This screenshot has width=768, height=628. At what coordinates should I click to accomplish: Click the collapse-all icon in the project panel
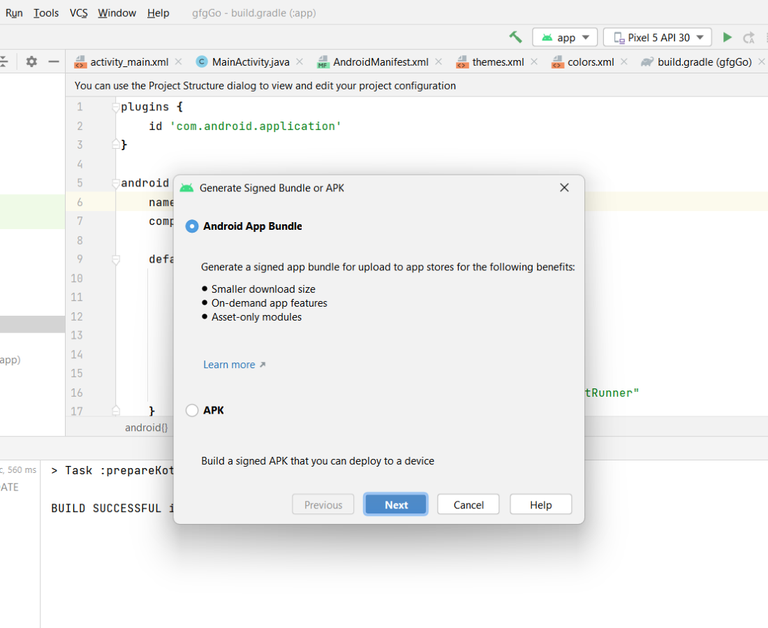pos(3,62)
